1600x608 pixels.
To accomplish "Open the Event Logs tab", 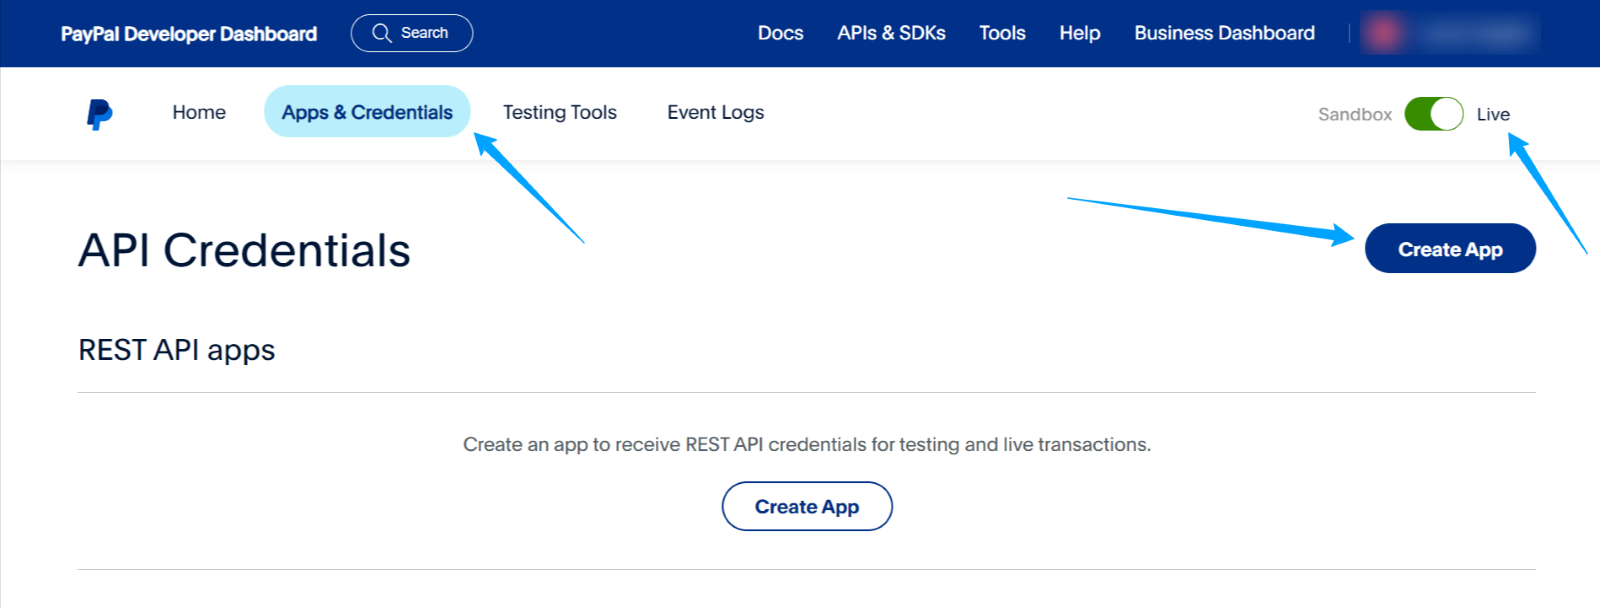I will click(x=715, y=112).
